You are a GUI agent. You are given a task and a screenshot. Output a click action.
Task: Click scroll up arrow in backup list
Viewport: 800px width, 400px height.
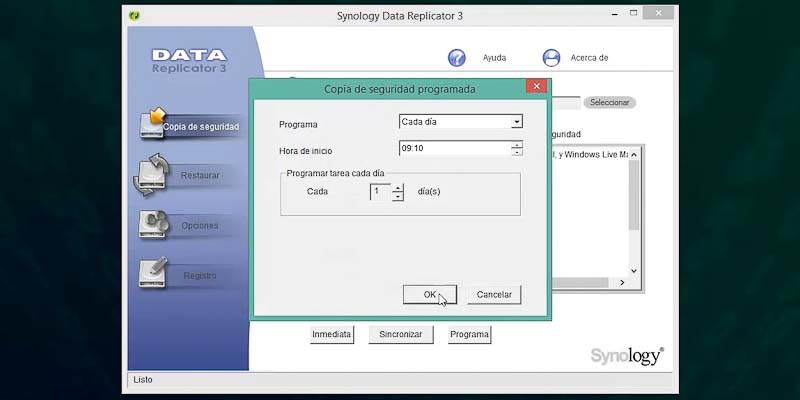tap(634, 155)
